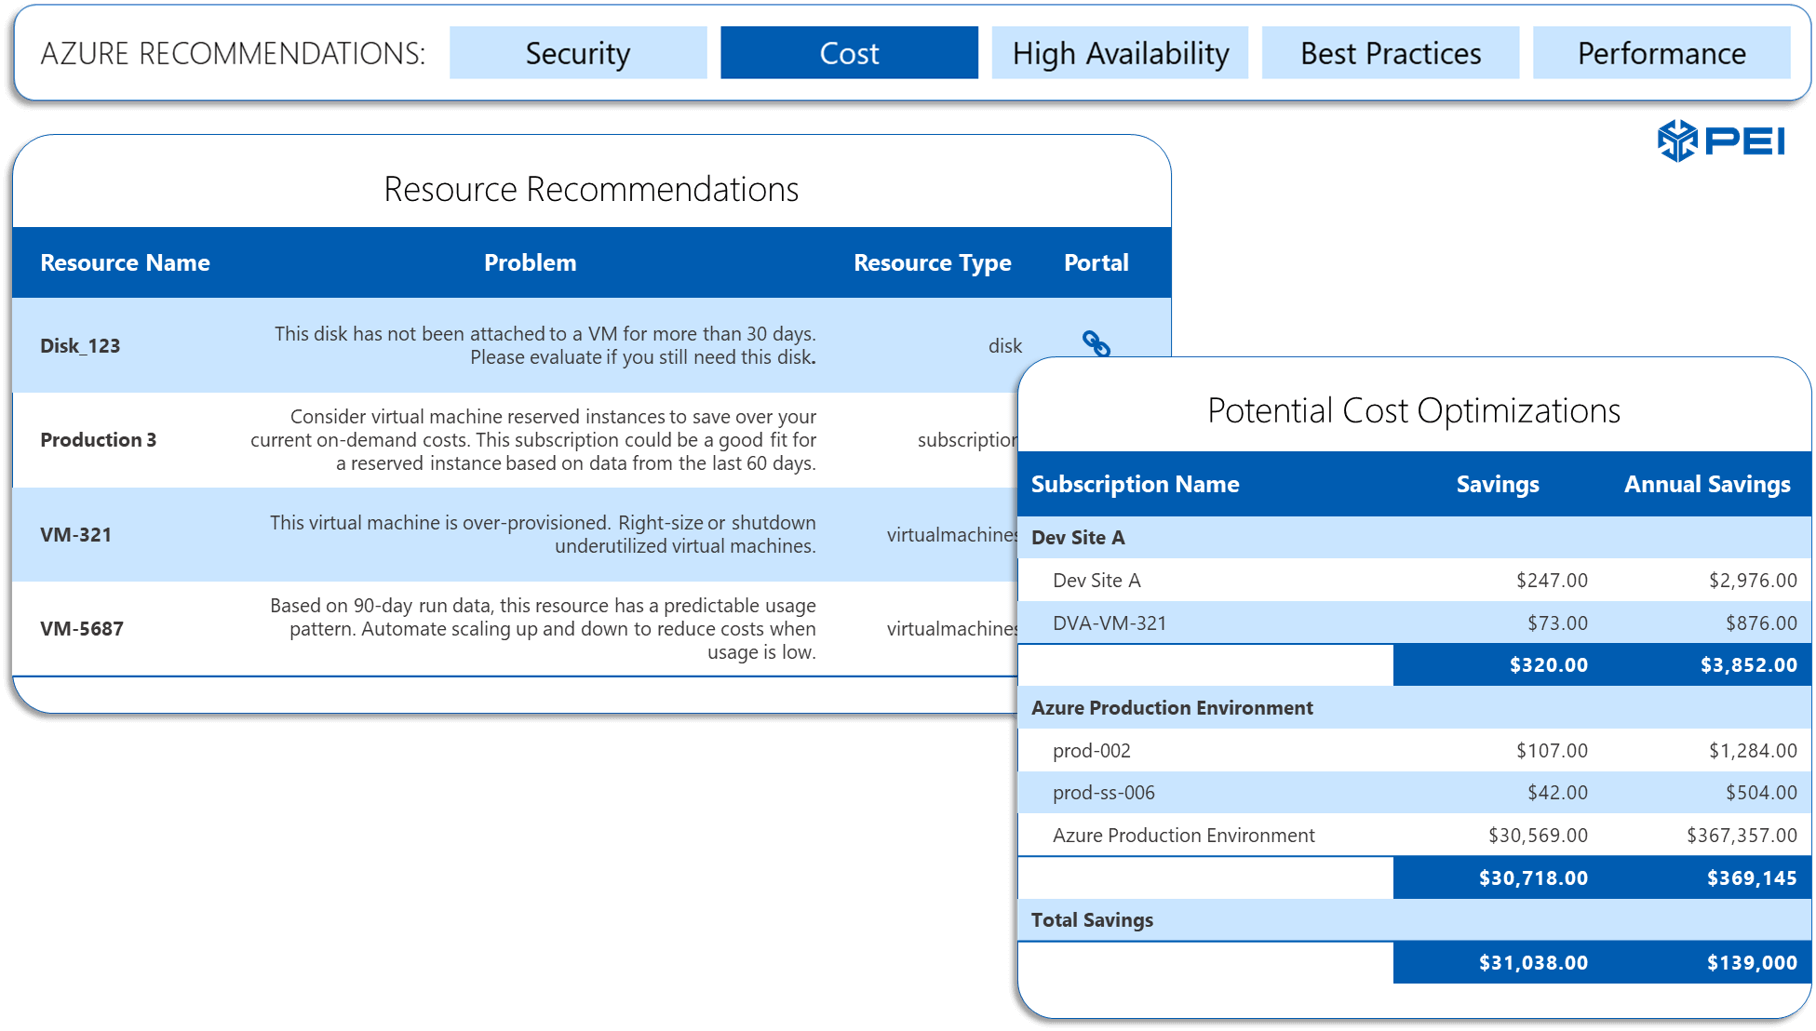Click the Resource Recommendations panel title

tap(591, 189)
